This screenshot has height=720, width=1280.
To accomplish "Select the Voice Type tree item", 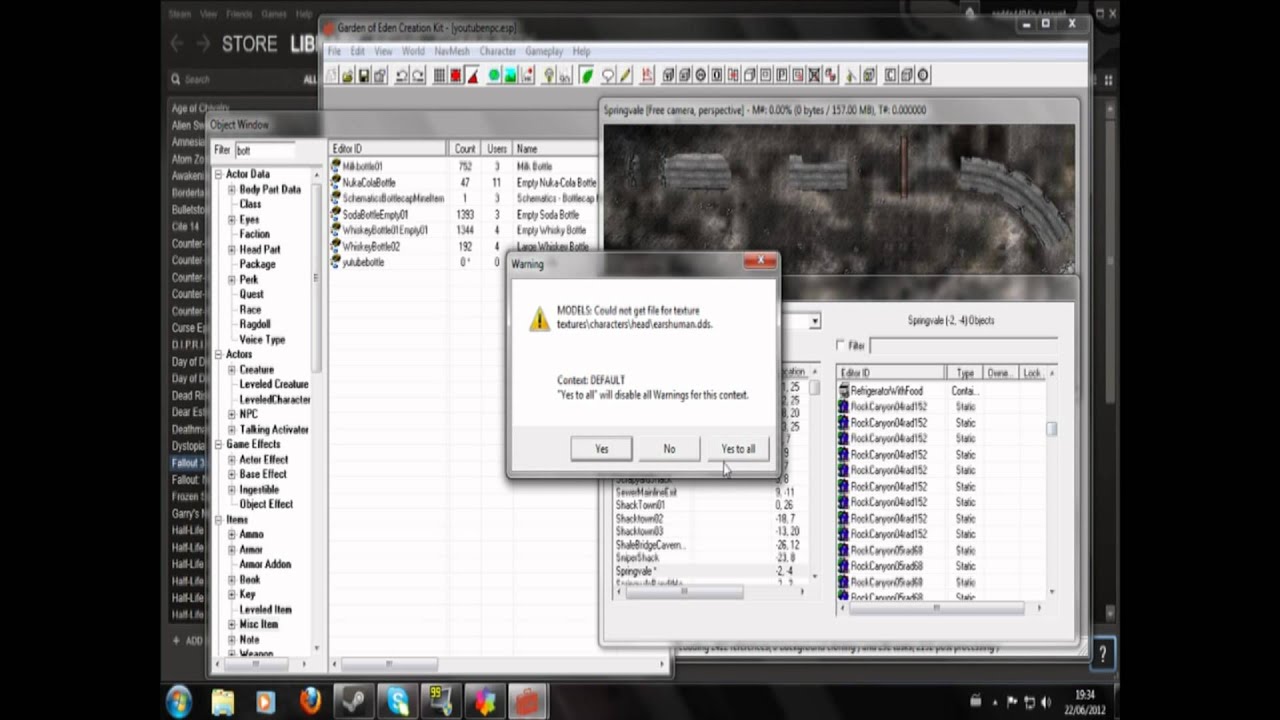I will point(262,339).
